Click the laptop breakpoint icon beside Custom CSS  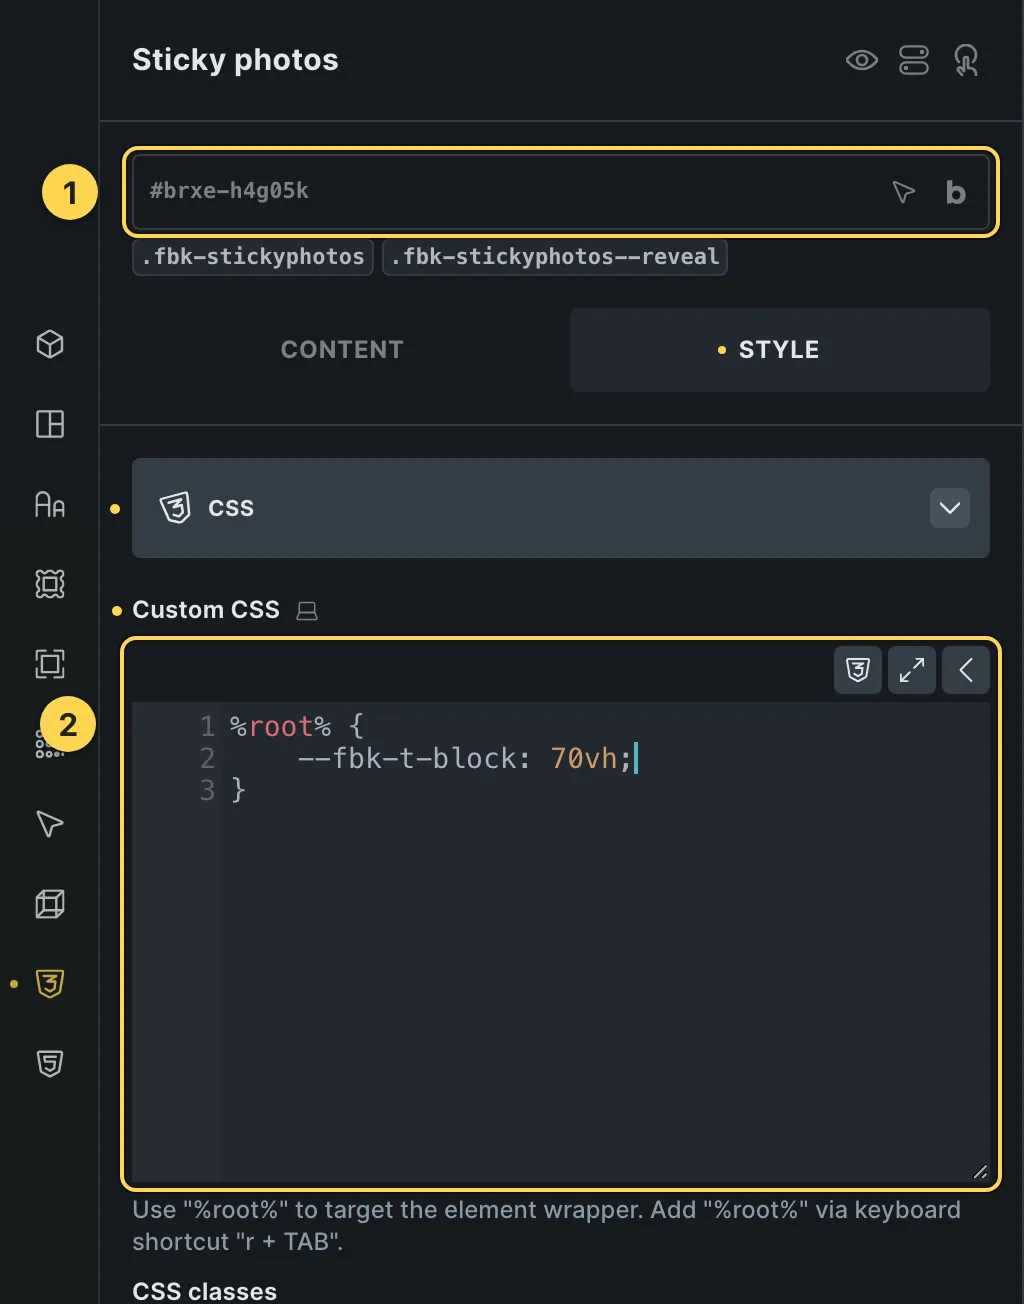click(x=307, y=611)
